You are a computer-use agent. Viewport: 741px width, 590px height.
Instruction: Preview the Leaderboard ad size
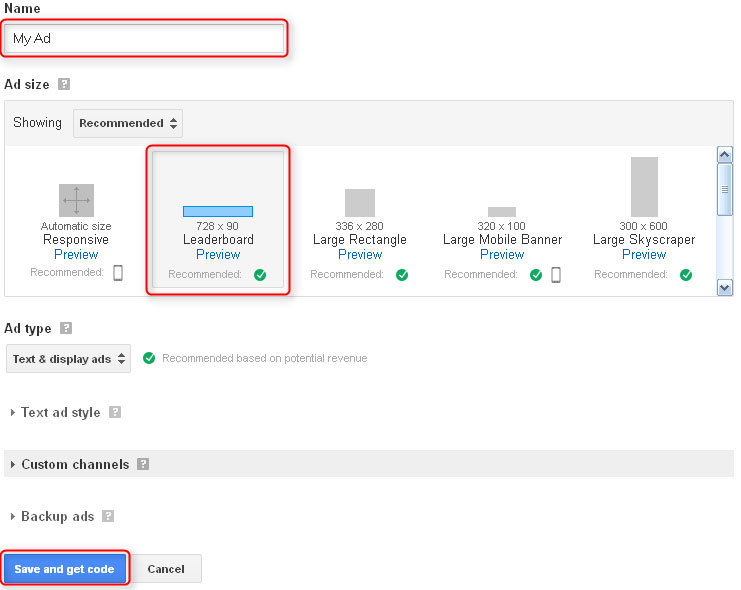(218, 254)
